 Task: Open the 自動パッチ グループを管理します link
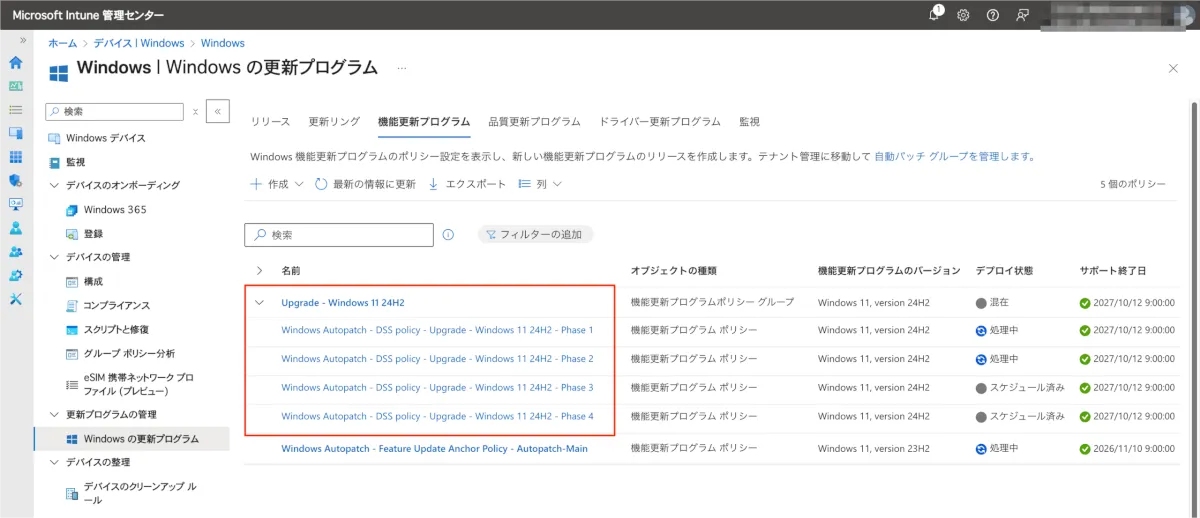pos(953,157)
